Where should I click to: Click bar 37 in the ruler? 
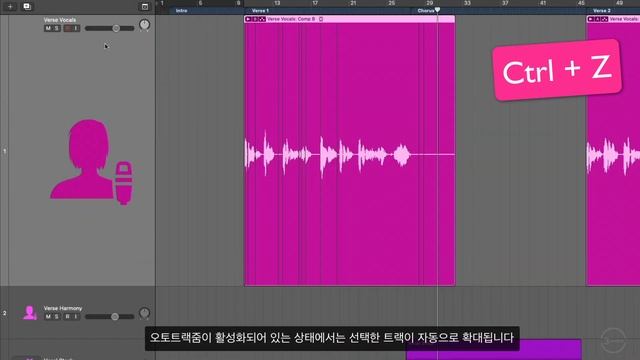point(505,3)
